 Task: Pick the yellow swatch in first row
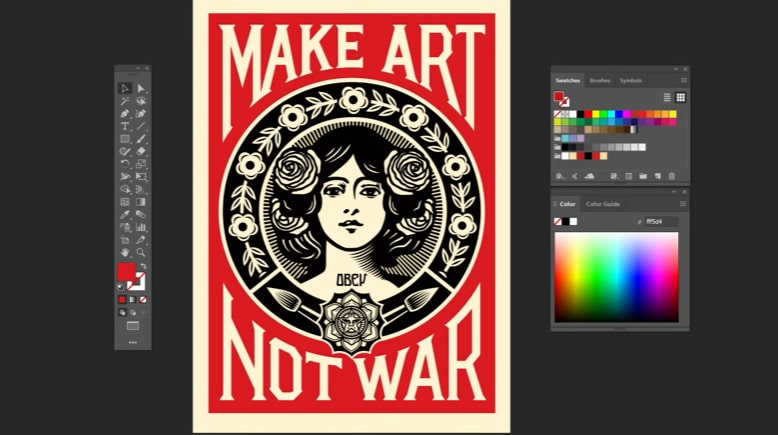click(x=595, y=114)
